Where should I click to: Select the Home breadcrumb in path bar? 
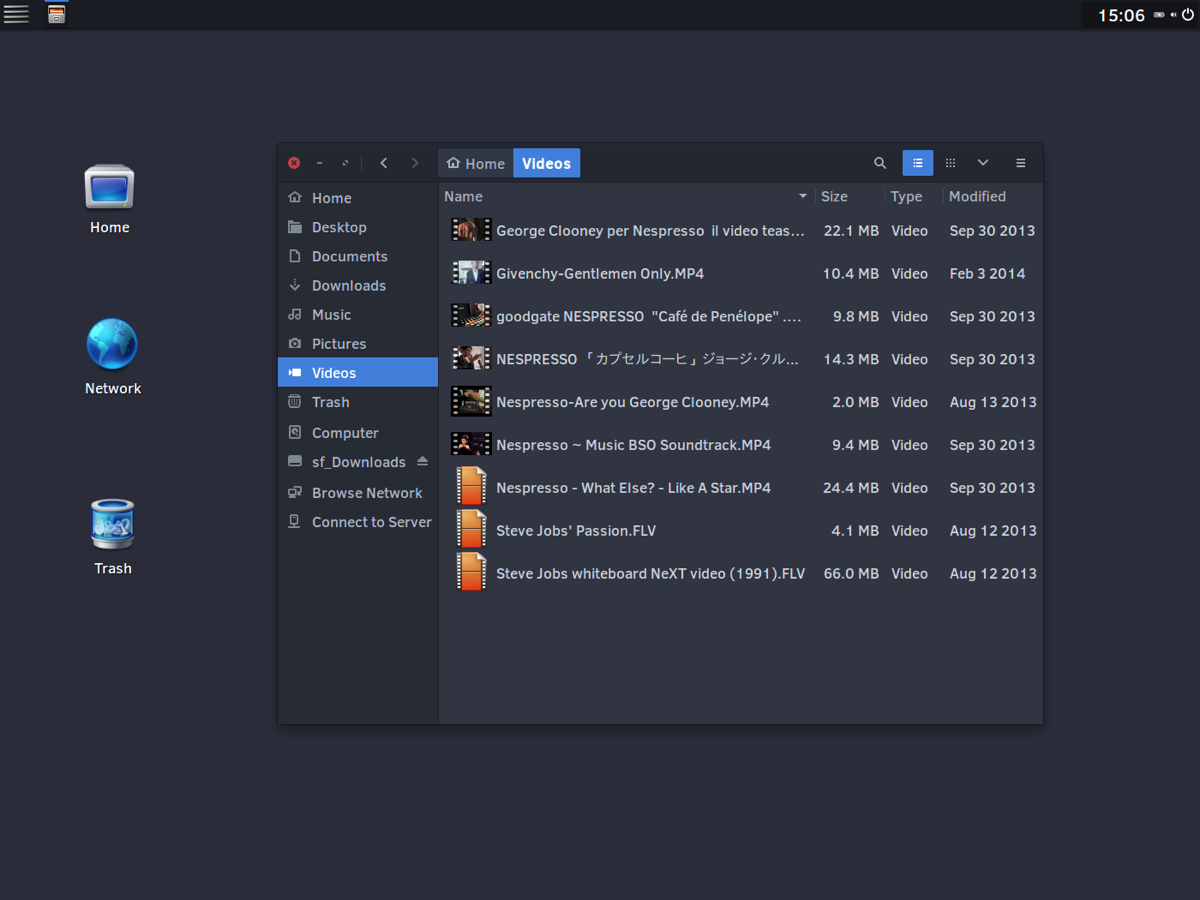476,163
